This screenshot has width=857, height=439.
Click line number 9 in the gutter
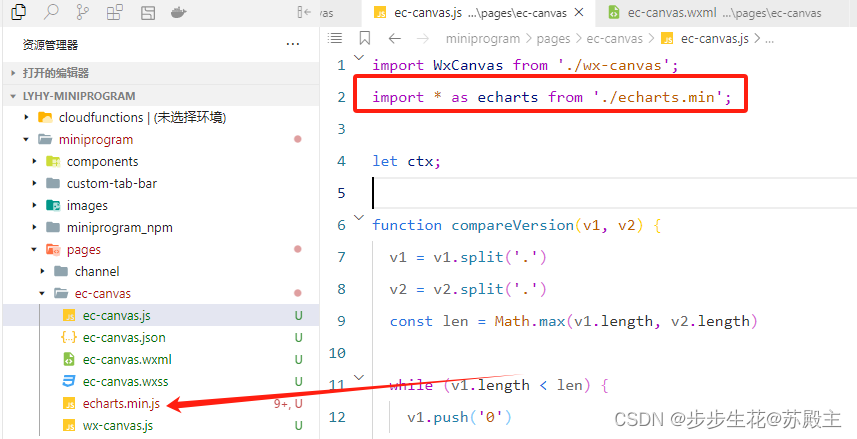[x=342, y=321]
